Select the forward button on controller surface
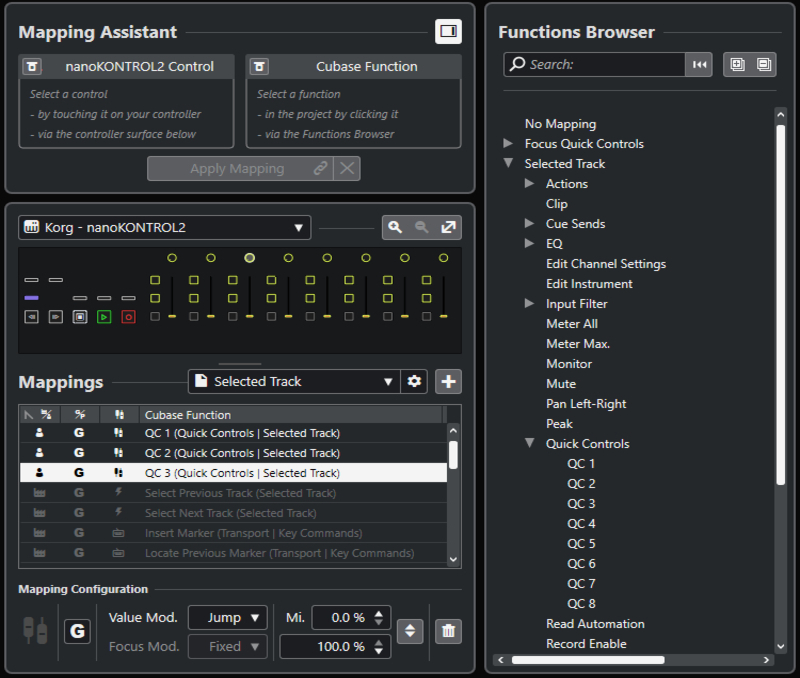 click(56, 317)
